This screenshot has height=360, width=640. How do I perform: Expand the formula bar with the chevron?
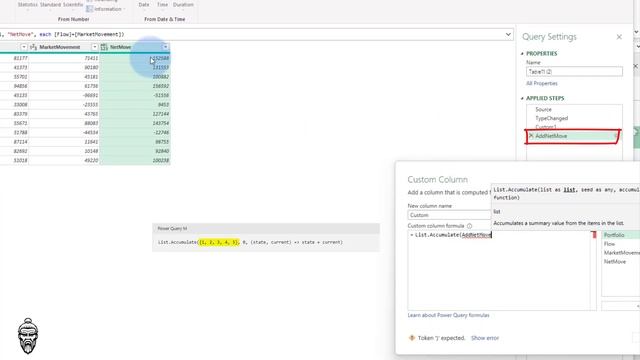pos(508,35)
